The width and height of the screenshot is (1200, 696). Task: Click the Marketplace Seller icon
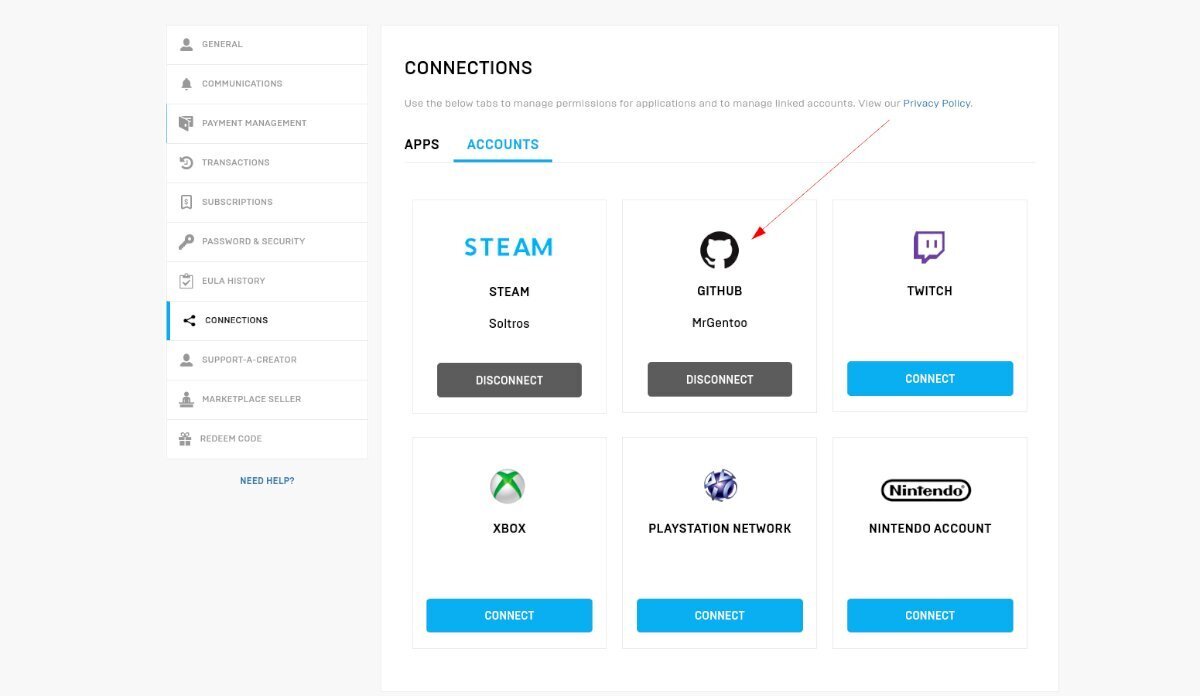click(x=186, y=399)
